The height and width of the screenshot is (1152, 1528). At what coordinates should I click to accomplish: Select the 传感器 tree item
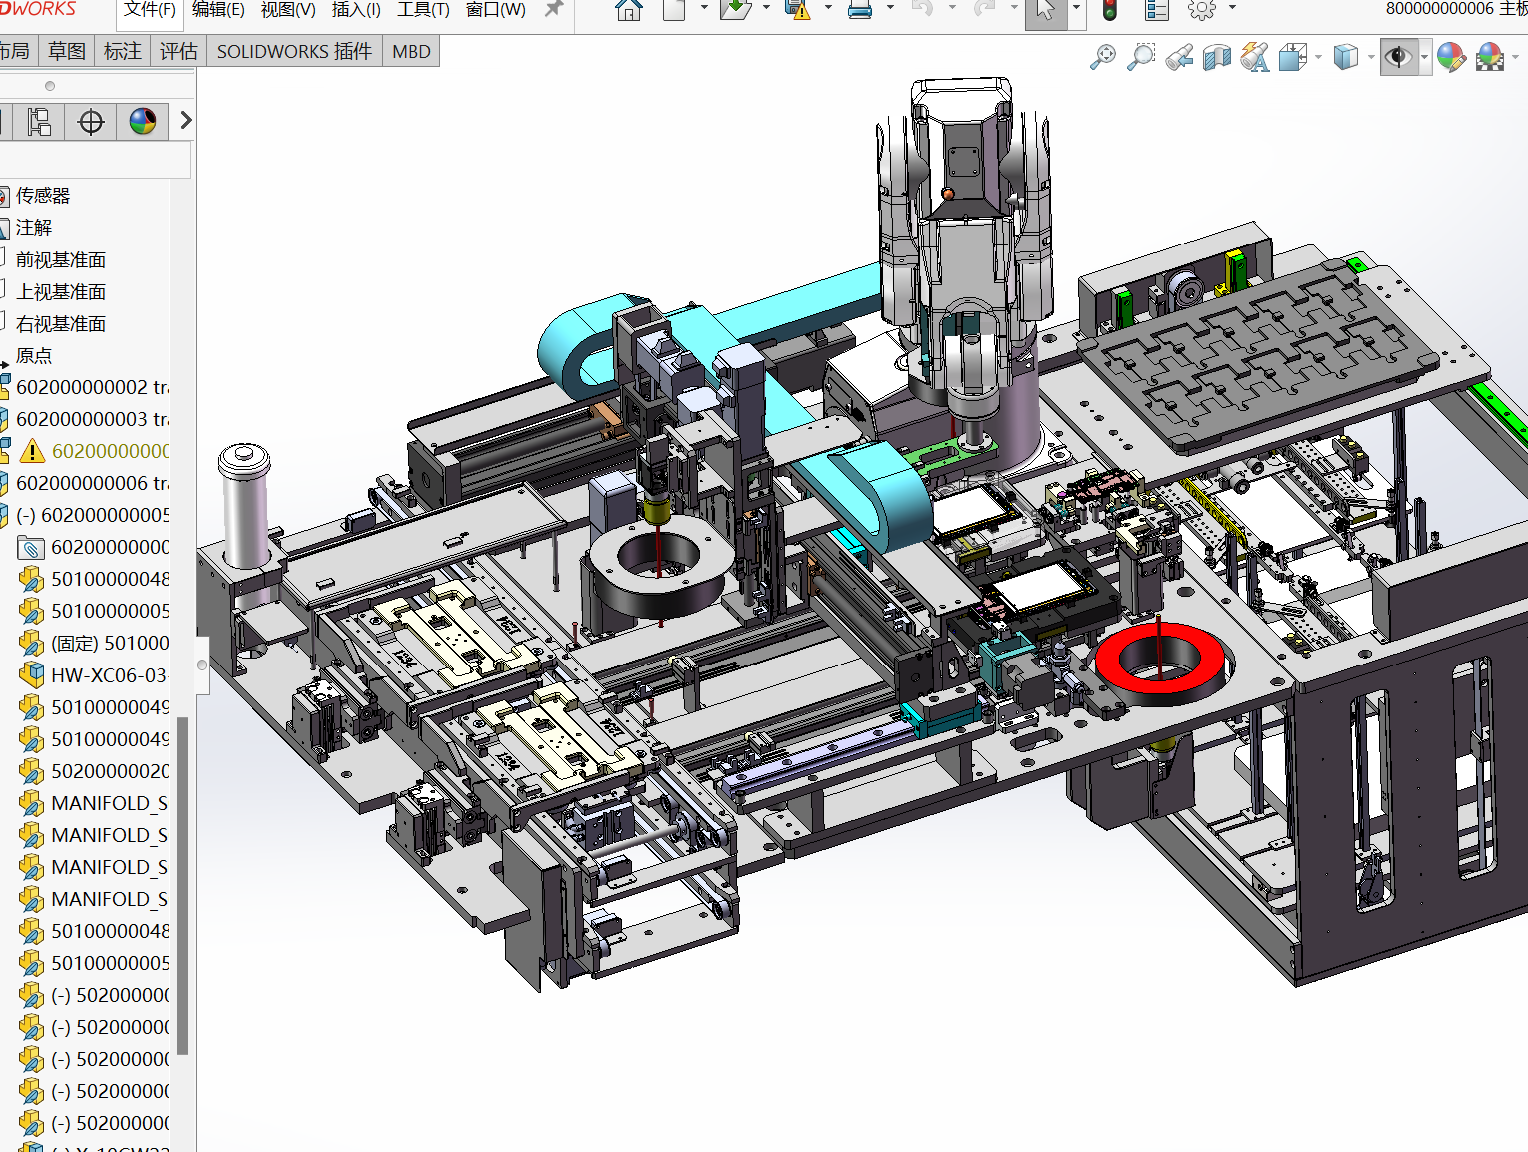(43, 196)
